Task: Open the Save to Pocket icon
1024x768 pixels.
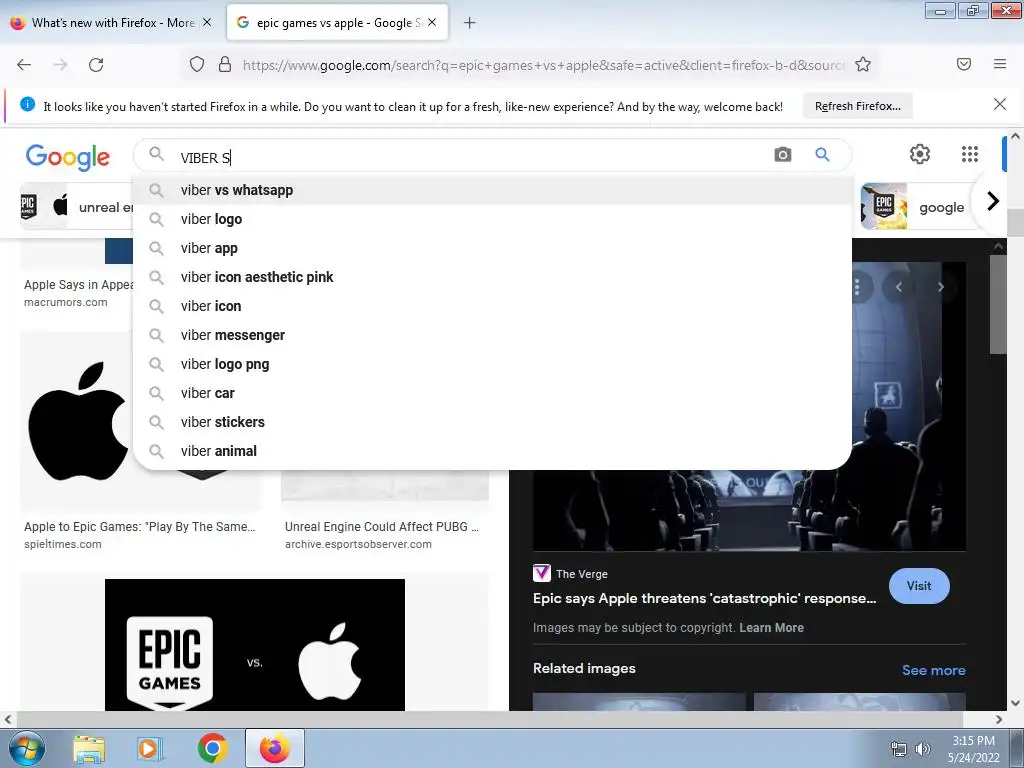Action: (x=963, y=64)
